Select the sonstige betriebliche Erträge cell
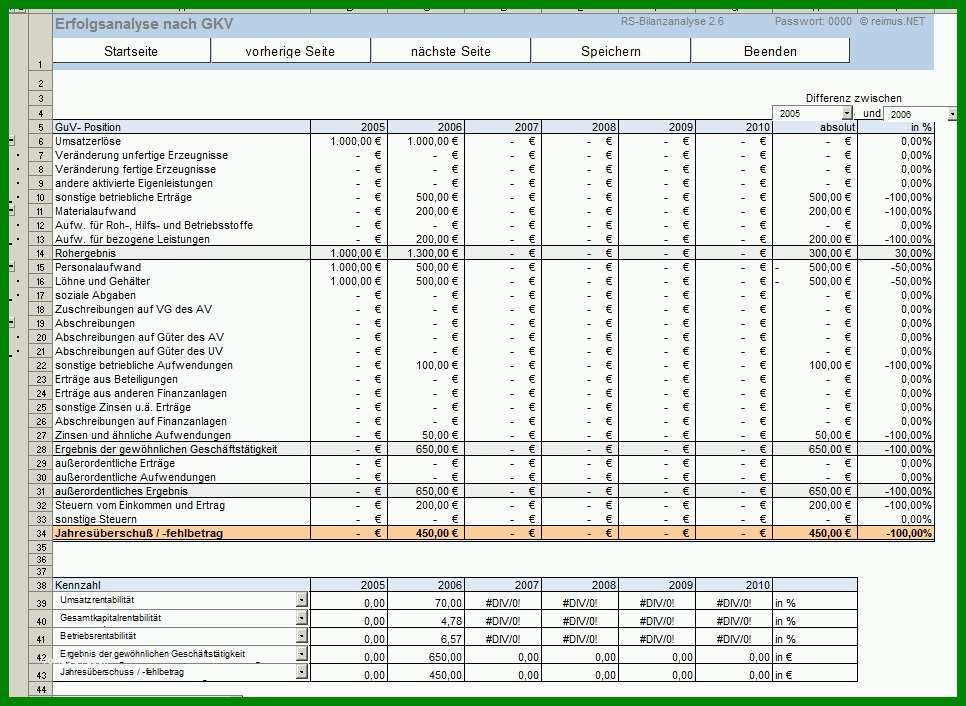Image resolution: width=966 pixels, height=706 pixels. (x=182, y=197)
